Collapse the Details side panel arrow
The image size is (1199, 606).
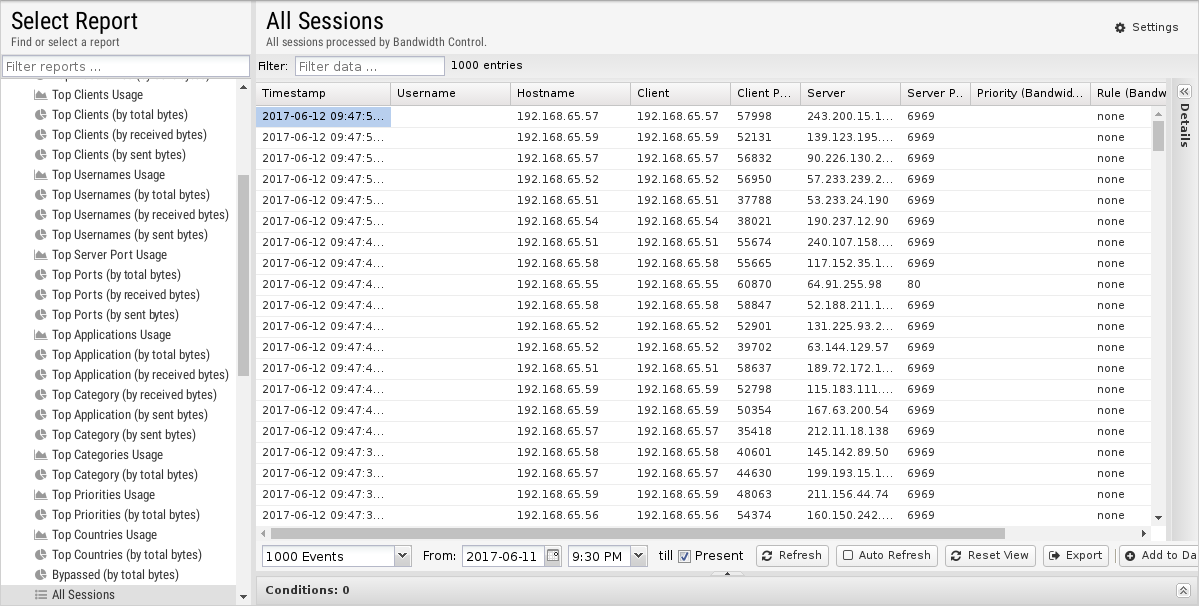click(x=1184, y=92)
